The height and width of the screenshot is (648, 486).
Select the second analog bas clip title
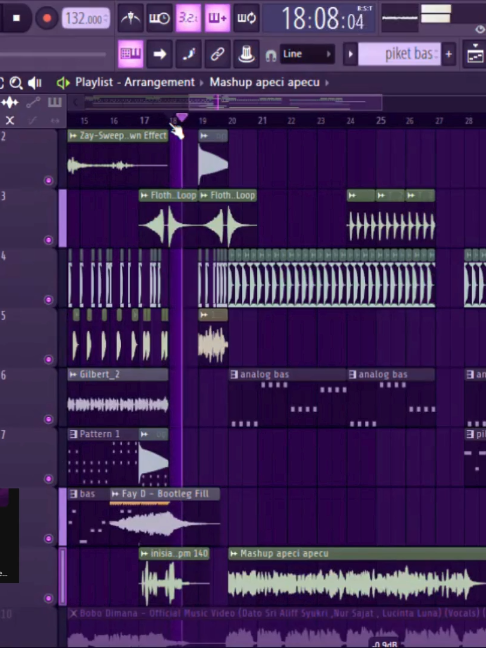[383, 374]
